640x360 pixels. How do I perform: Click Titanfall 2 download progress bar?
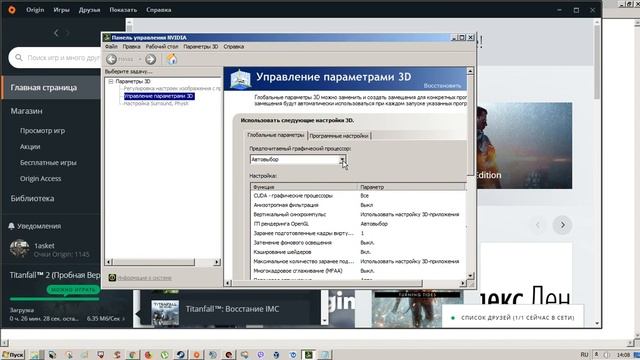pyautogui.click(x=54, y=299)
